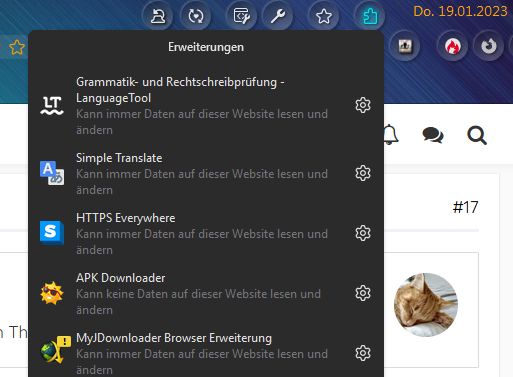Viewport: 513px width, 377px height.
Task: Open settings gear for Simple Translate
Action: tap(363, 173)
